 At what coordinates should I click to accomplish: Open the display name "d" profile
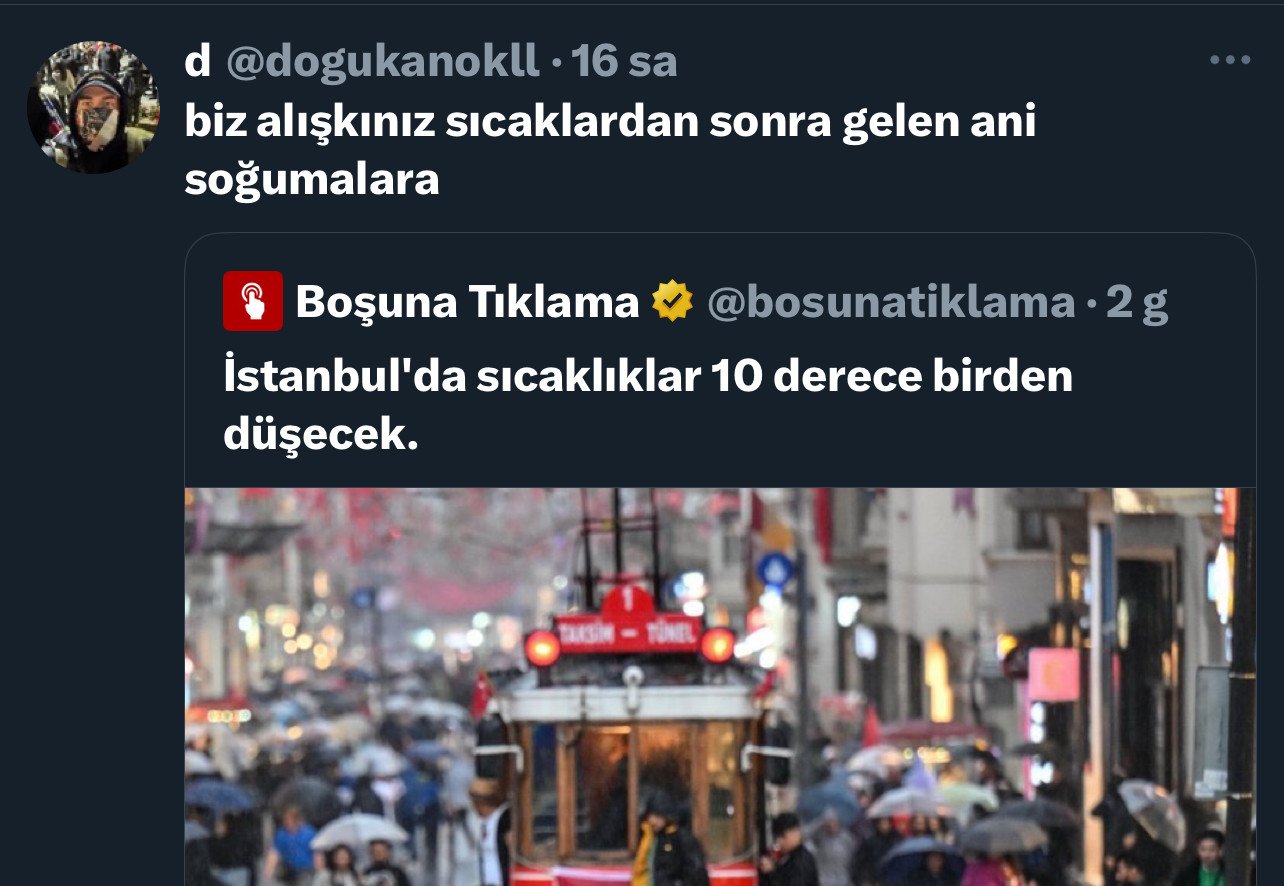tap(197, 62)
